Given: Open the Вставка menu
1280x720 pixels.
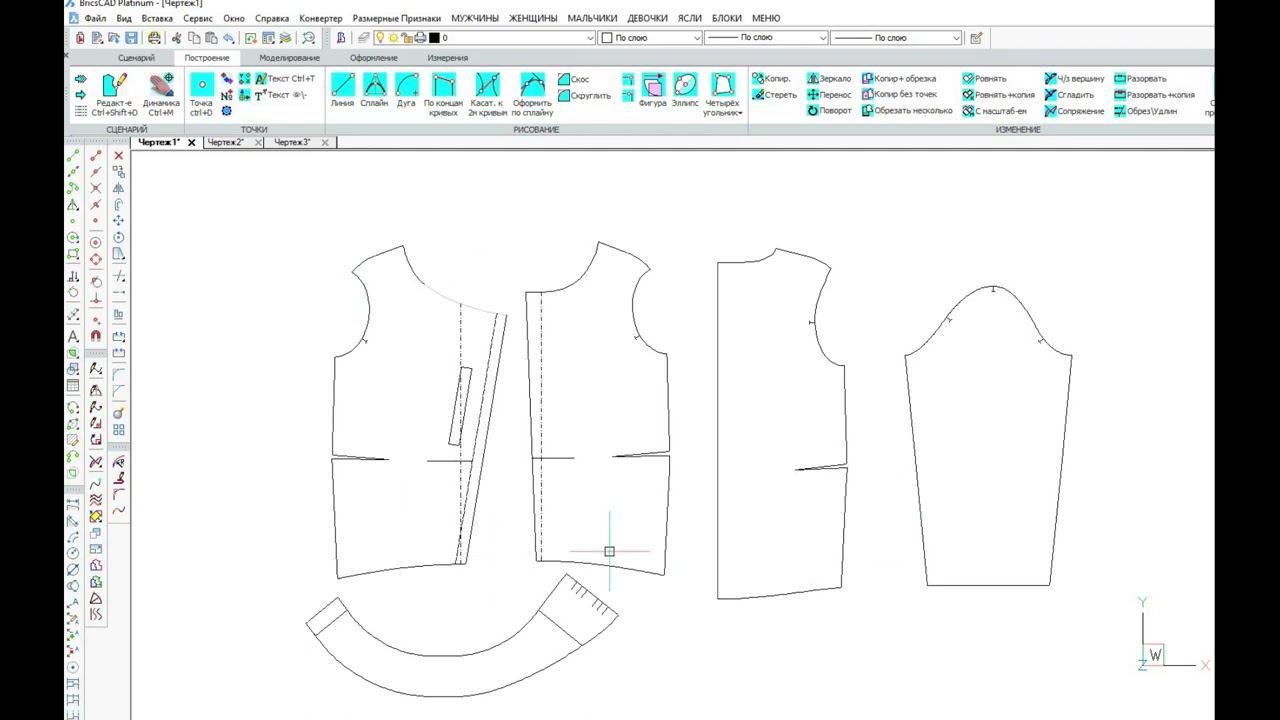Looking at the screenshot, I should click(157, 18).
